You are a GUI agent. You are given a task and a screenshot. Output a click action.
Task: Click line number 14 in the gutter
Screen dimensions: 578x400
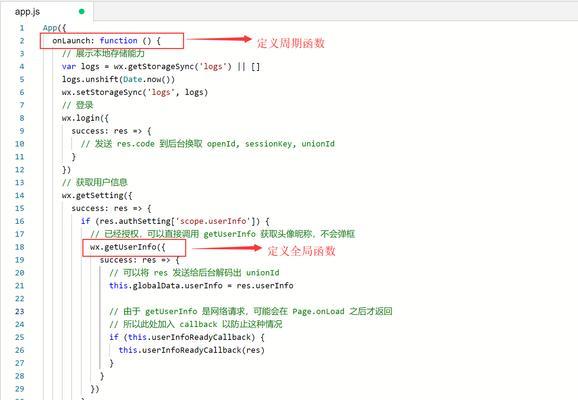20,195
